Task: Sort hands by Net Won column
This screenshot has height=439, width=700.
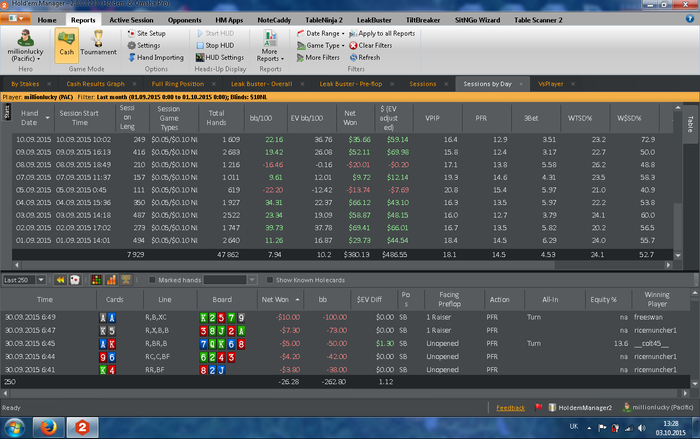Action: point(280,300)
